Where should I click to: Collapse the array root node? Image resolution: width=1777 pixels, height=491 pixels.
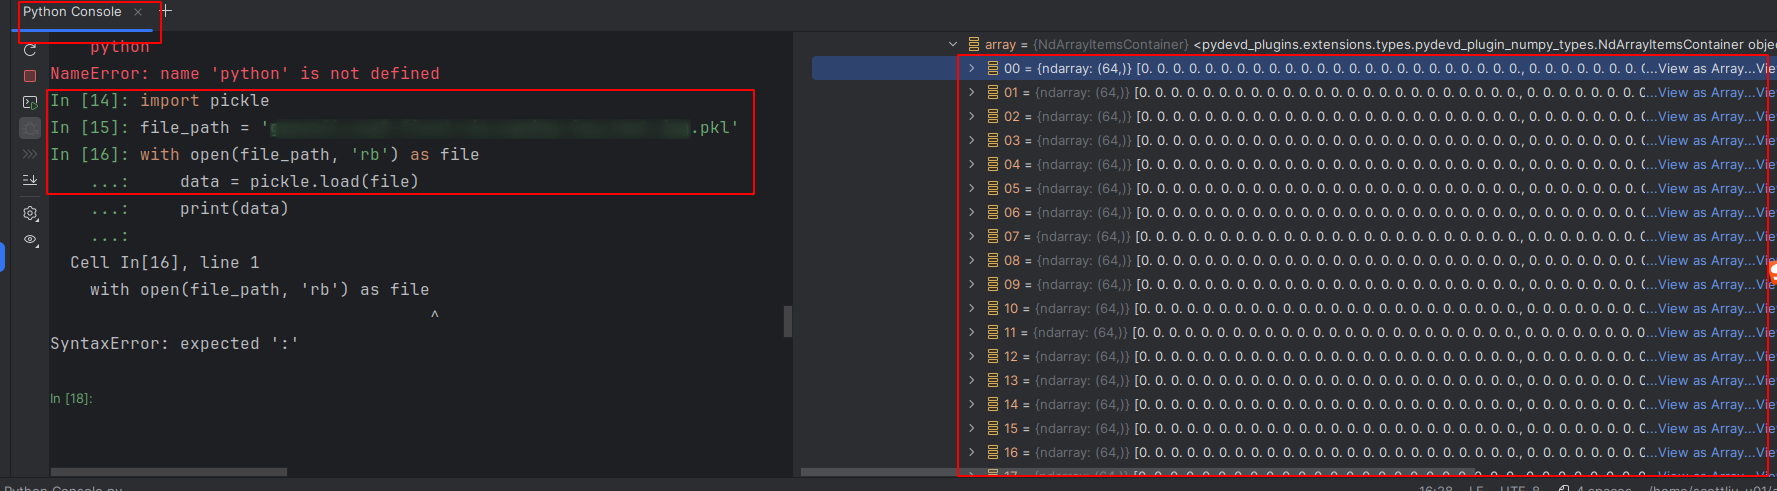[x=953, y=44]
